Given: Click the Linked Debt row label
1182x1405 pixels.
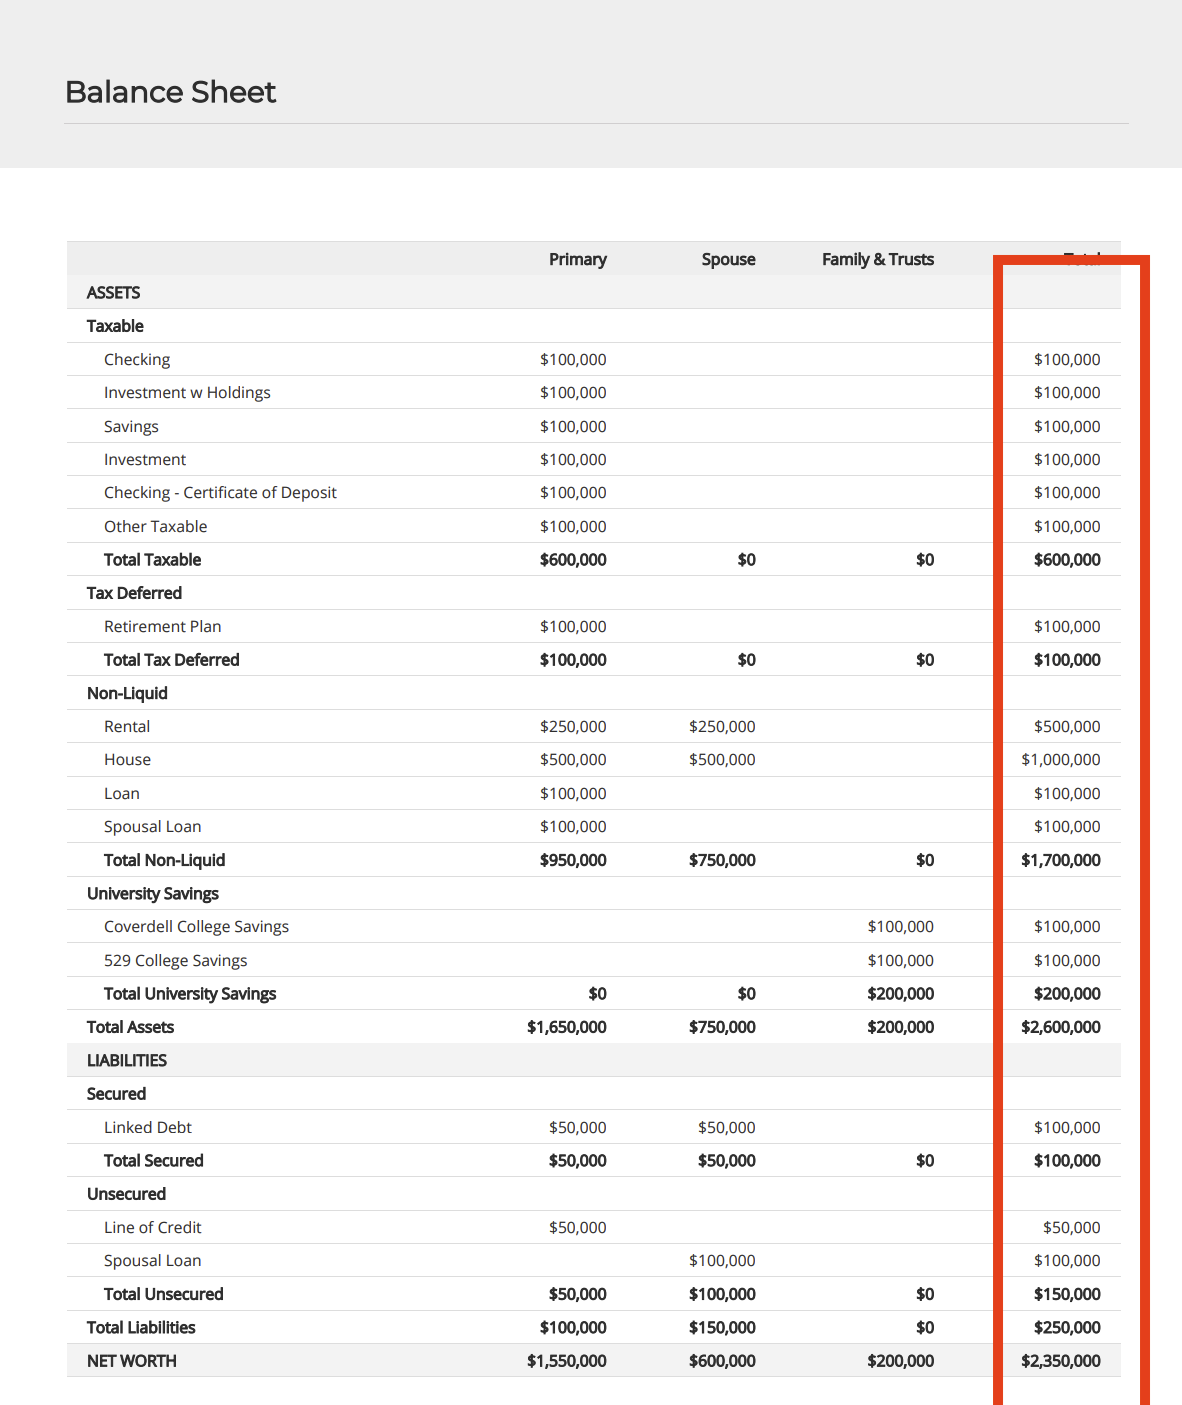Looking at the screenshot, I should click(148, 1128).
